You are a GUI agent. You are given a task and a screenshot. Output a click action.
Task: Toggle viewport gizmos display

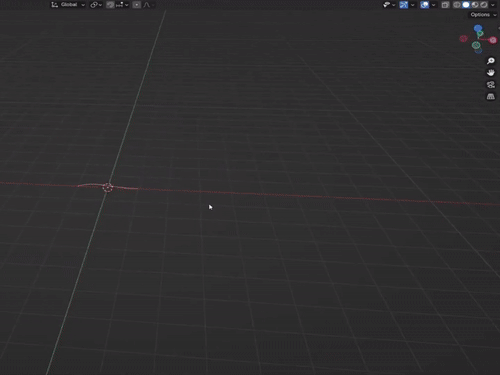click(x=403, y=5)
